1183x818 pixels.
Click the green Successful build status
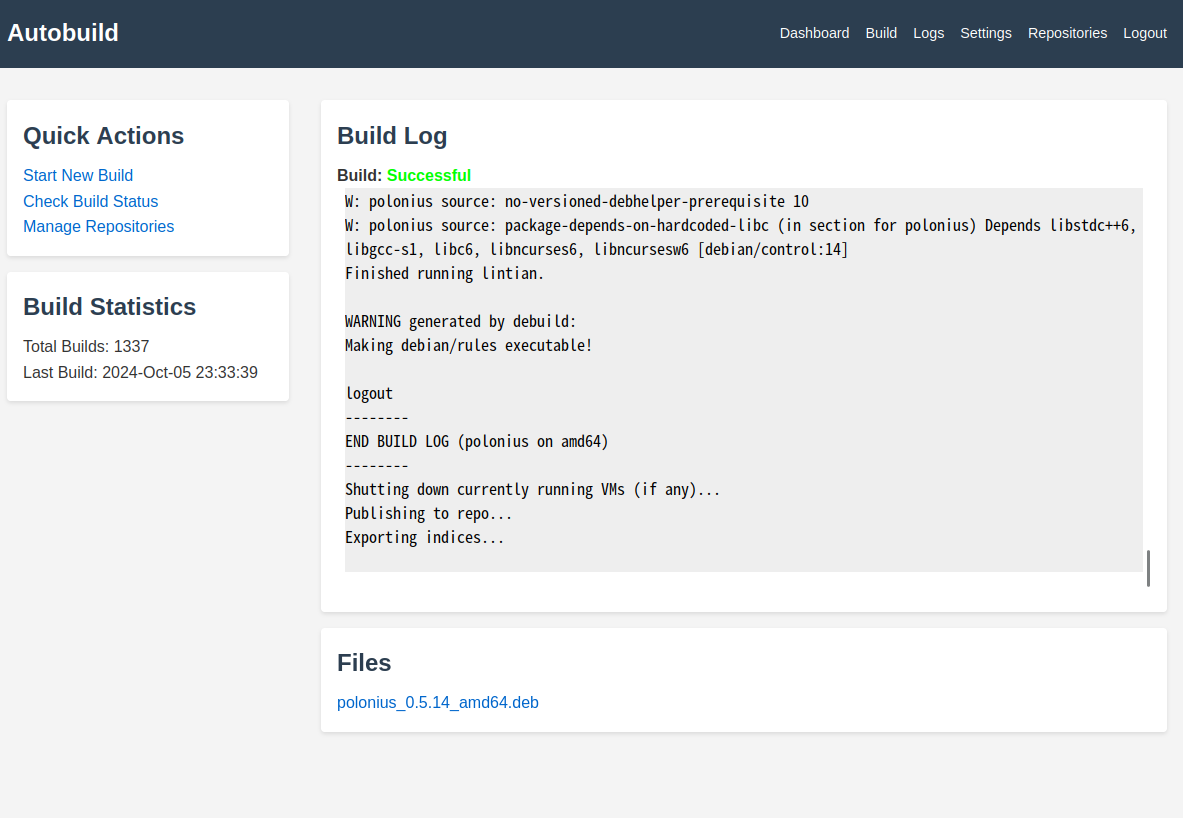429,175
